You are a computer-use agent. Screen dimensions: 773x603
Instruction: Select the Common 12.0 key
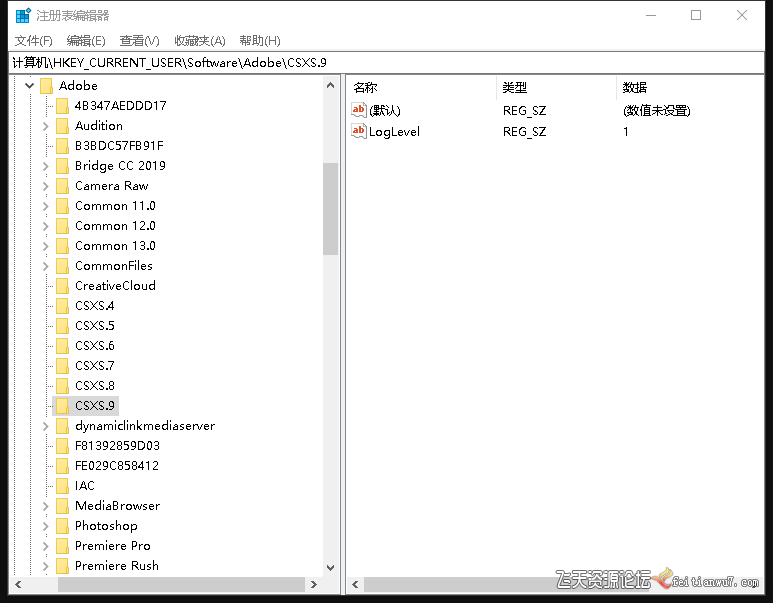115,226
